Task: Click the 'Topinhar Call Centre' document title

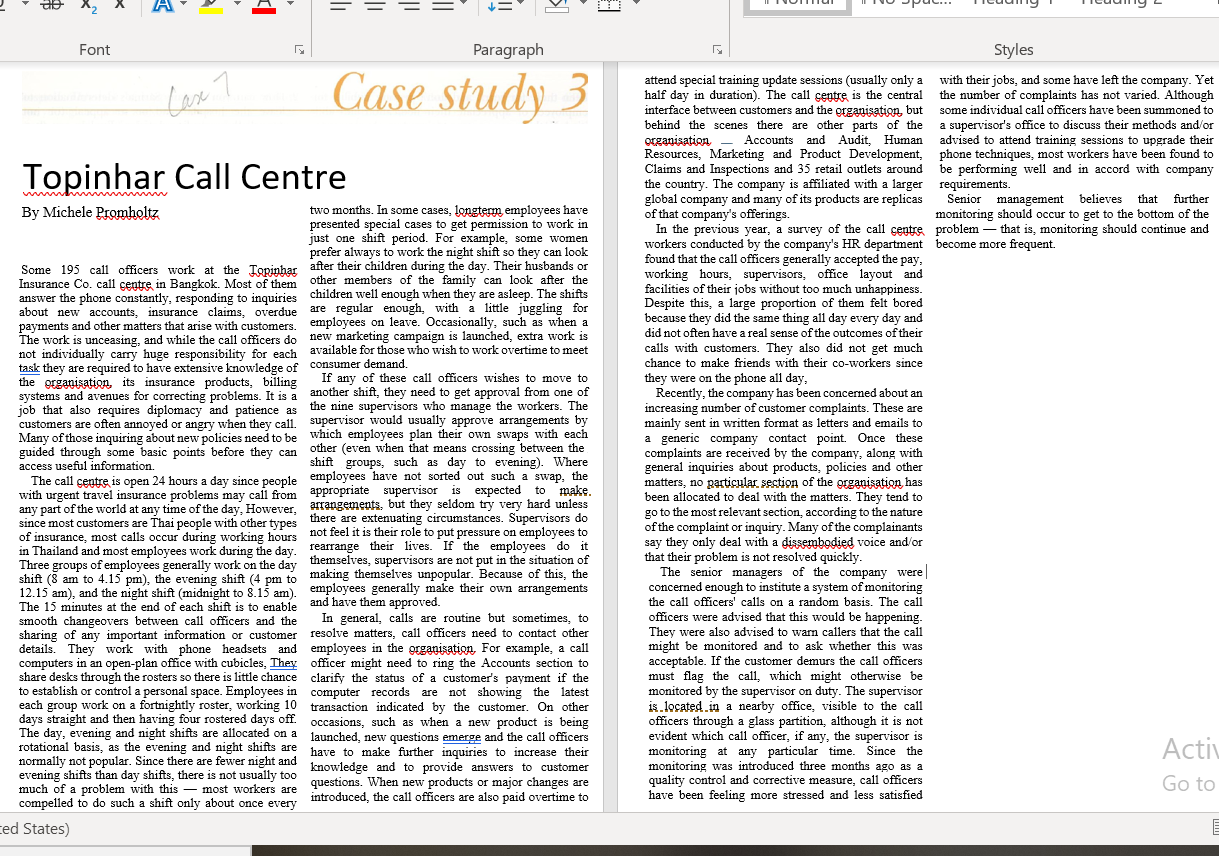Action: coord(184,177)
